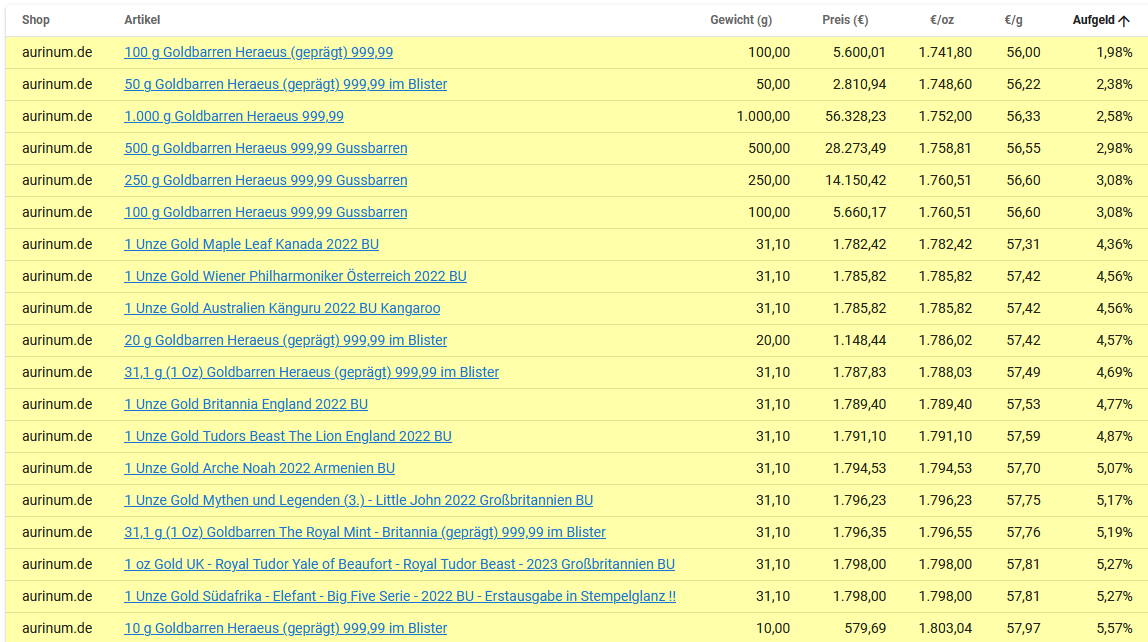Open Australien Känguru 2022 Kangaroo link
The width and height of the screenshot is (1148, 642).
(282, 309)
